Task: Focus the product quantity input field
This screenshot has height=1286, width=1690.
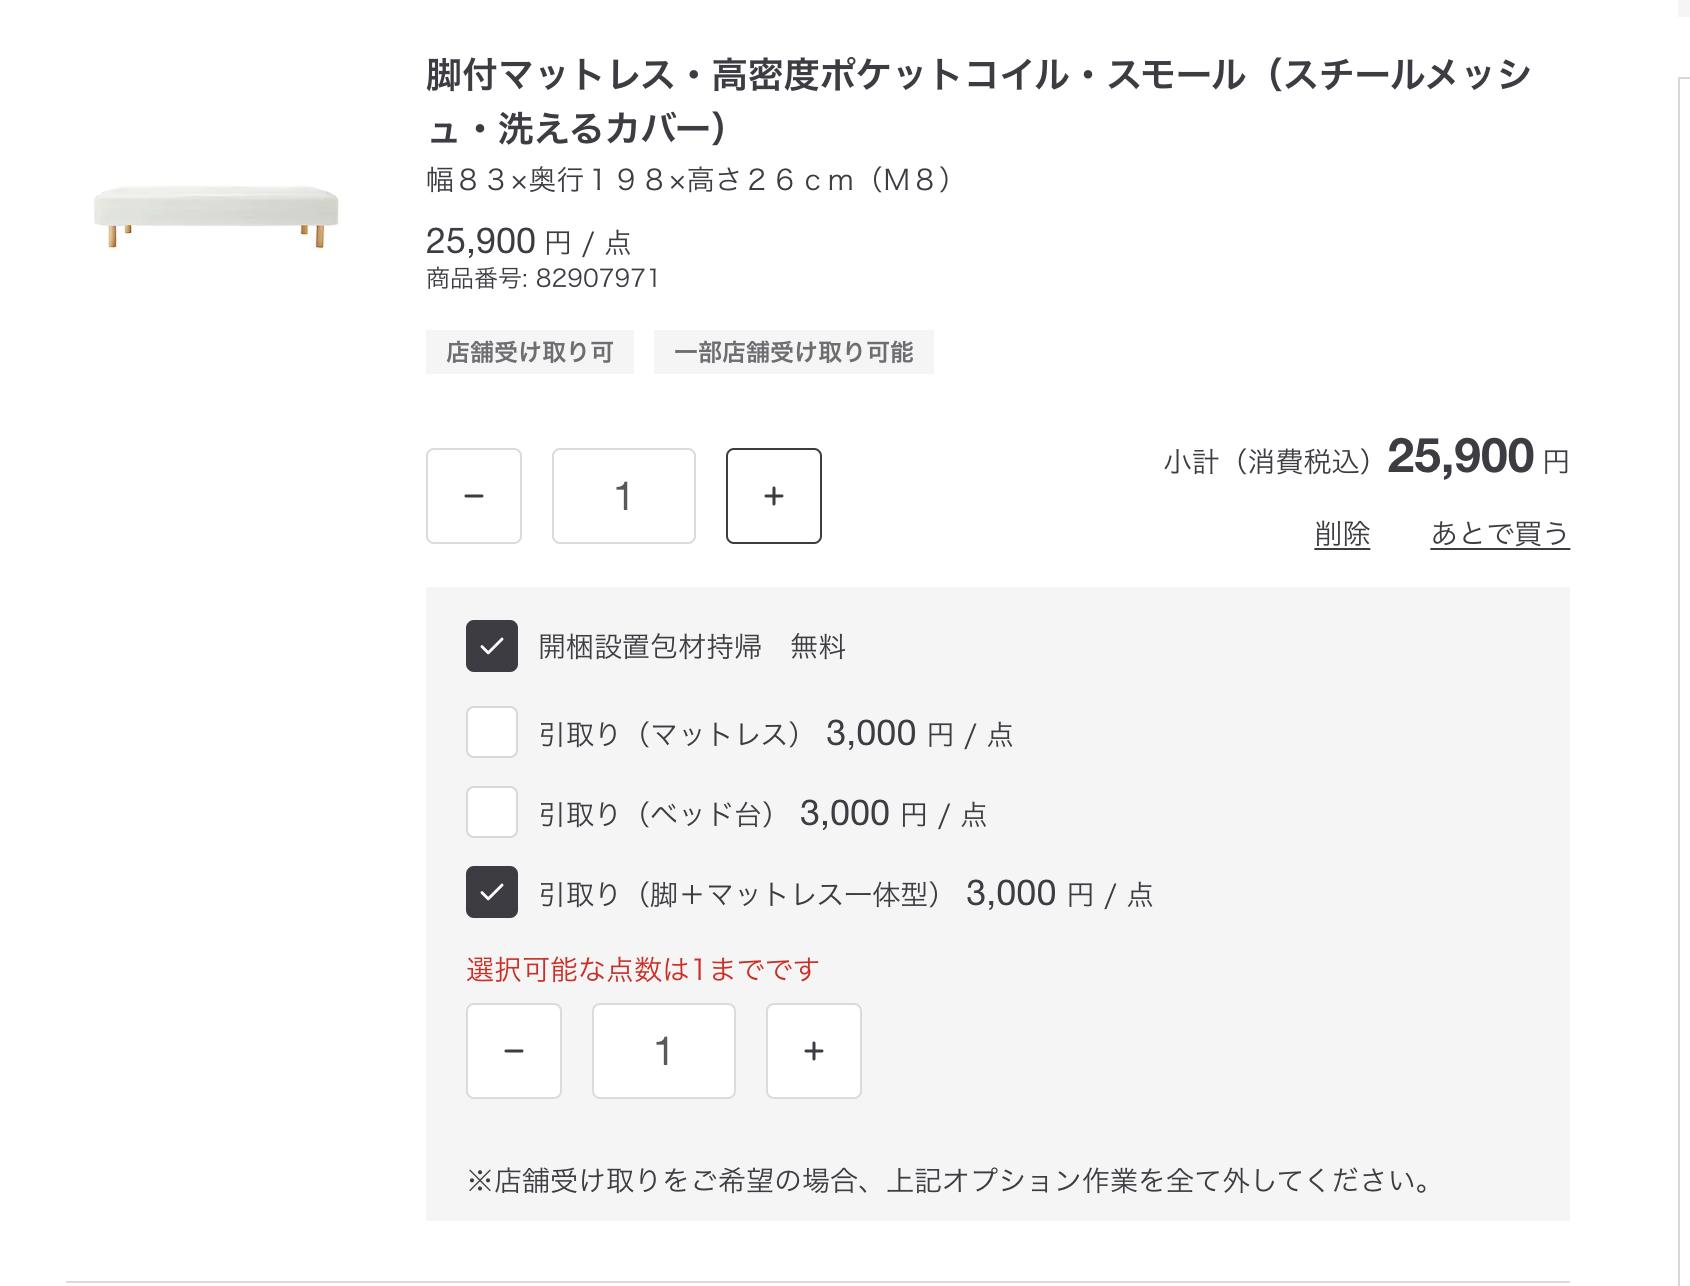Action: [x=623, y=496]
